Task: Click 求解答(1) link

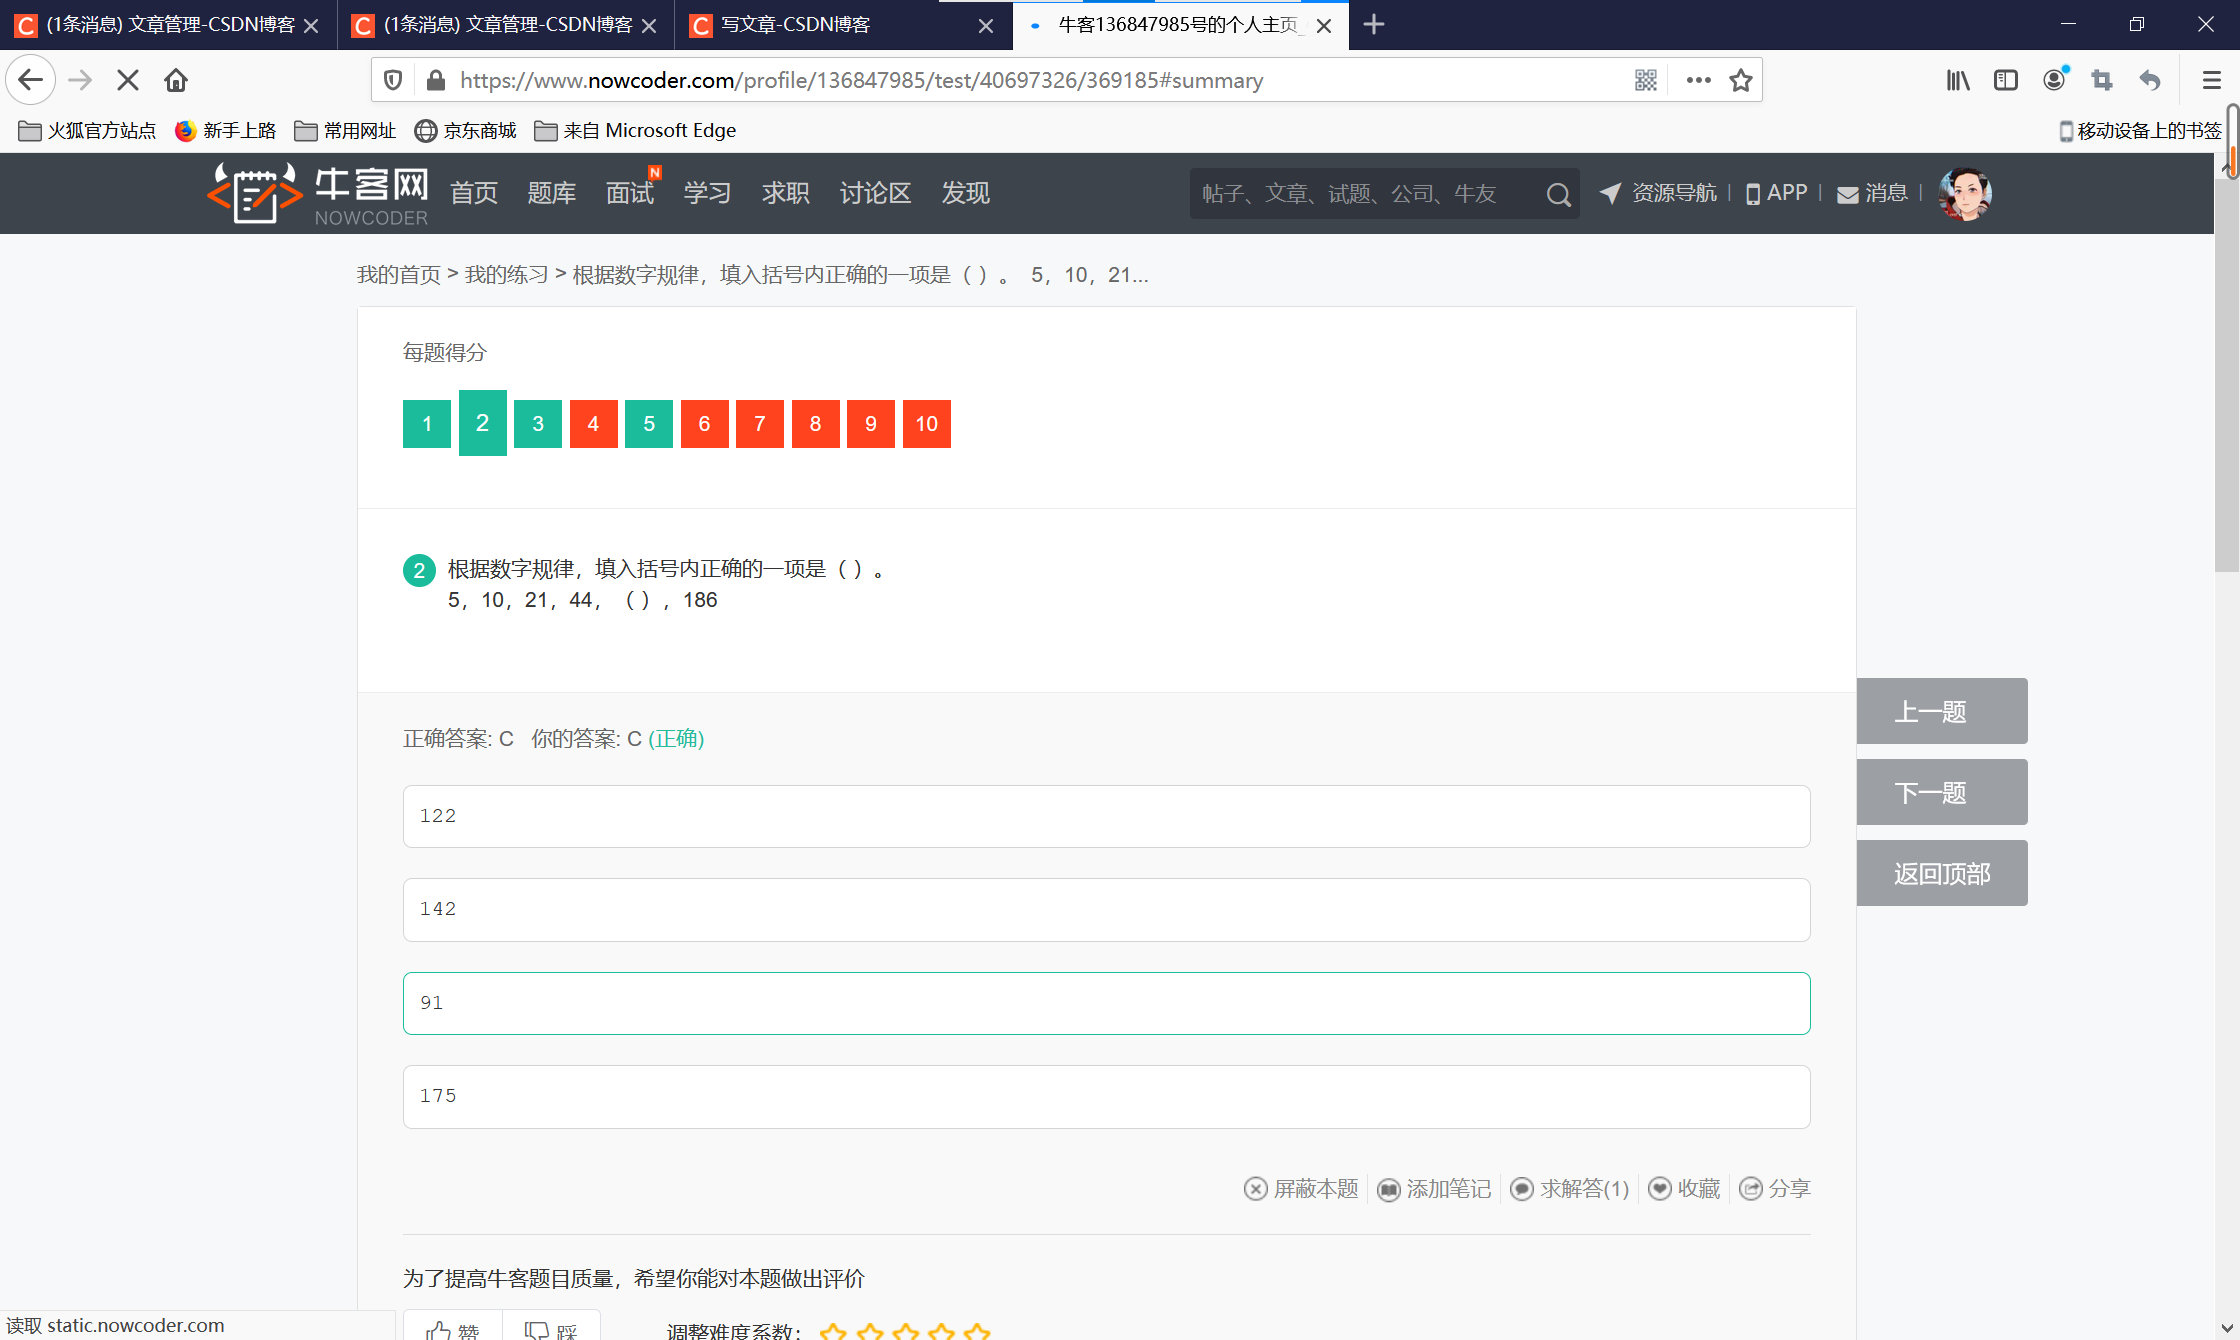Action: [x=1570, y=1189]
